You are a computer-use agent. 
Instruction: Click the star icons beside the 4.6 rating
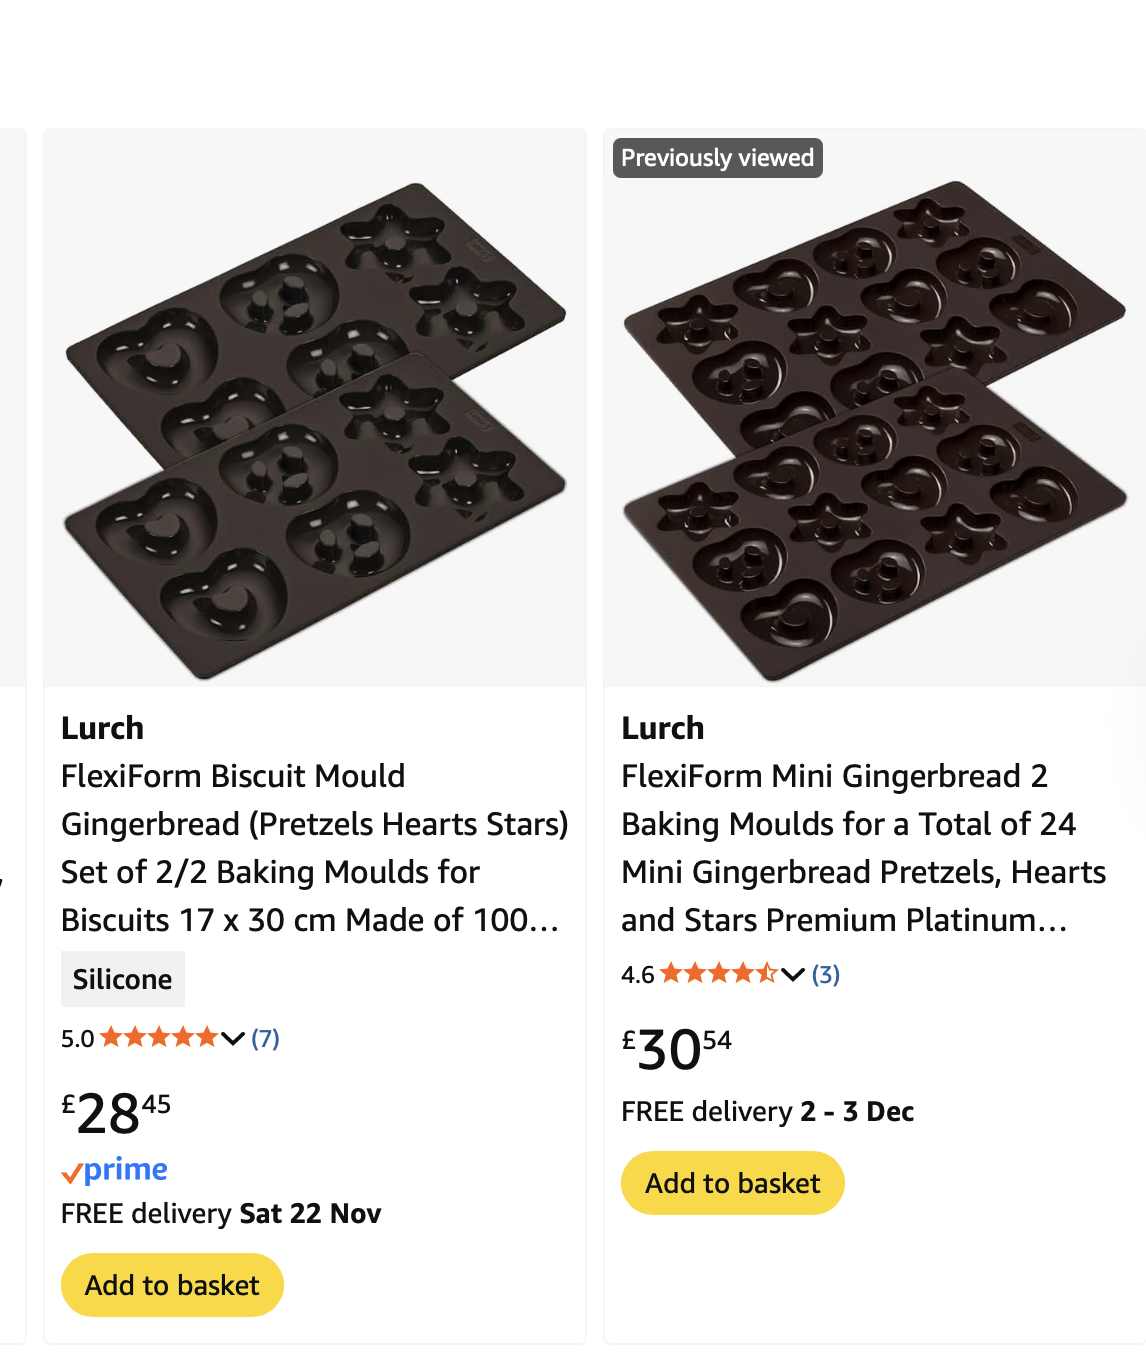(718, 974)
